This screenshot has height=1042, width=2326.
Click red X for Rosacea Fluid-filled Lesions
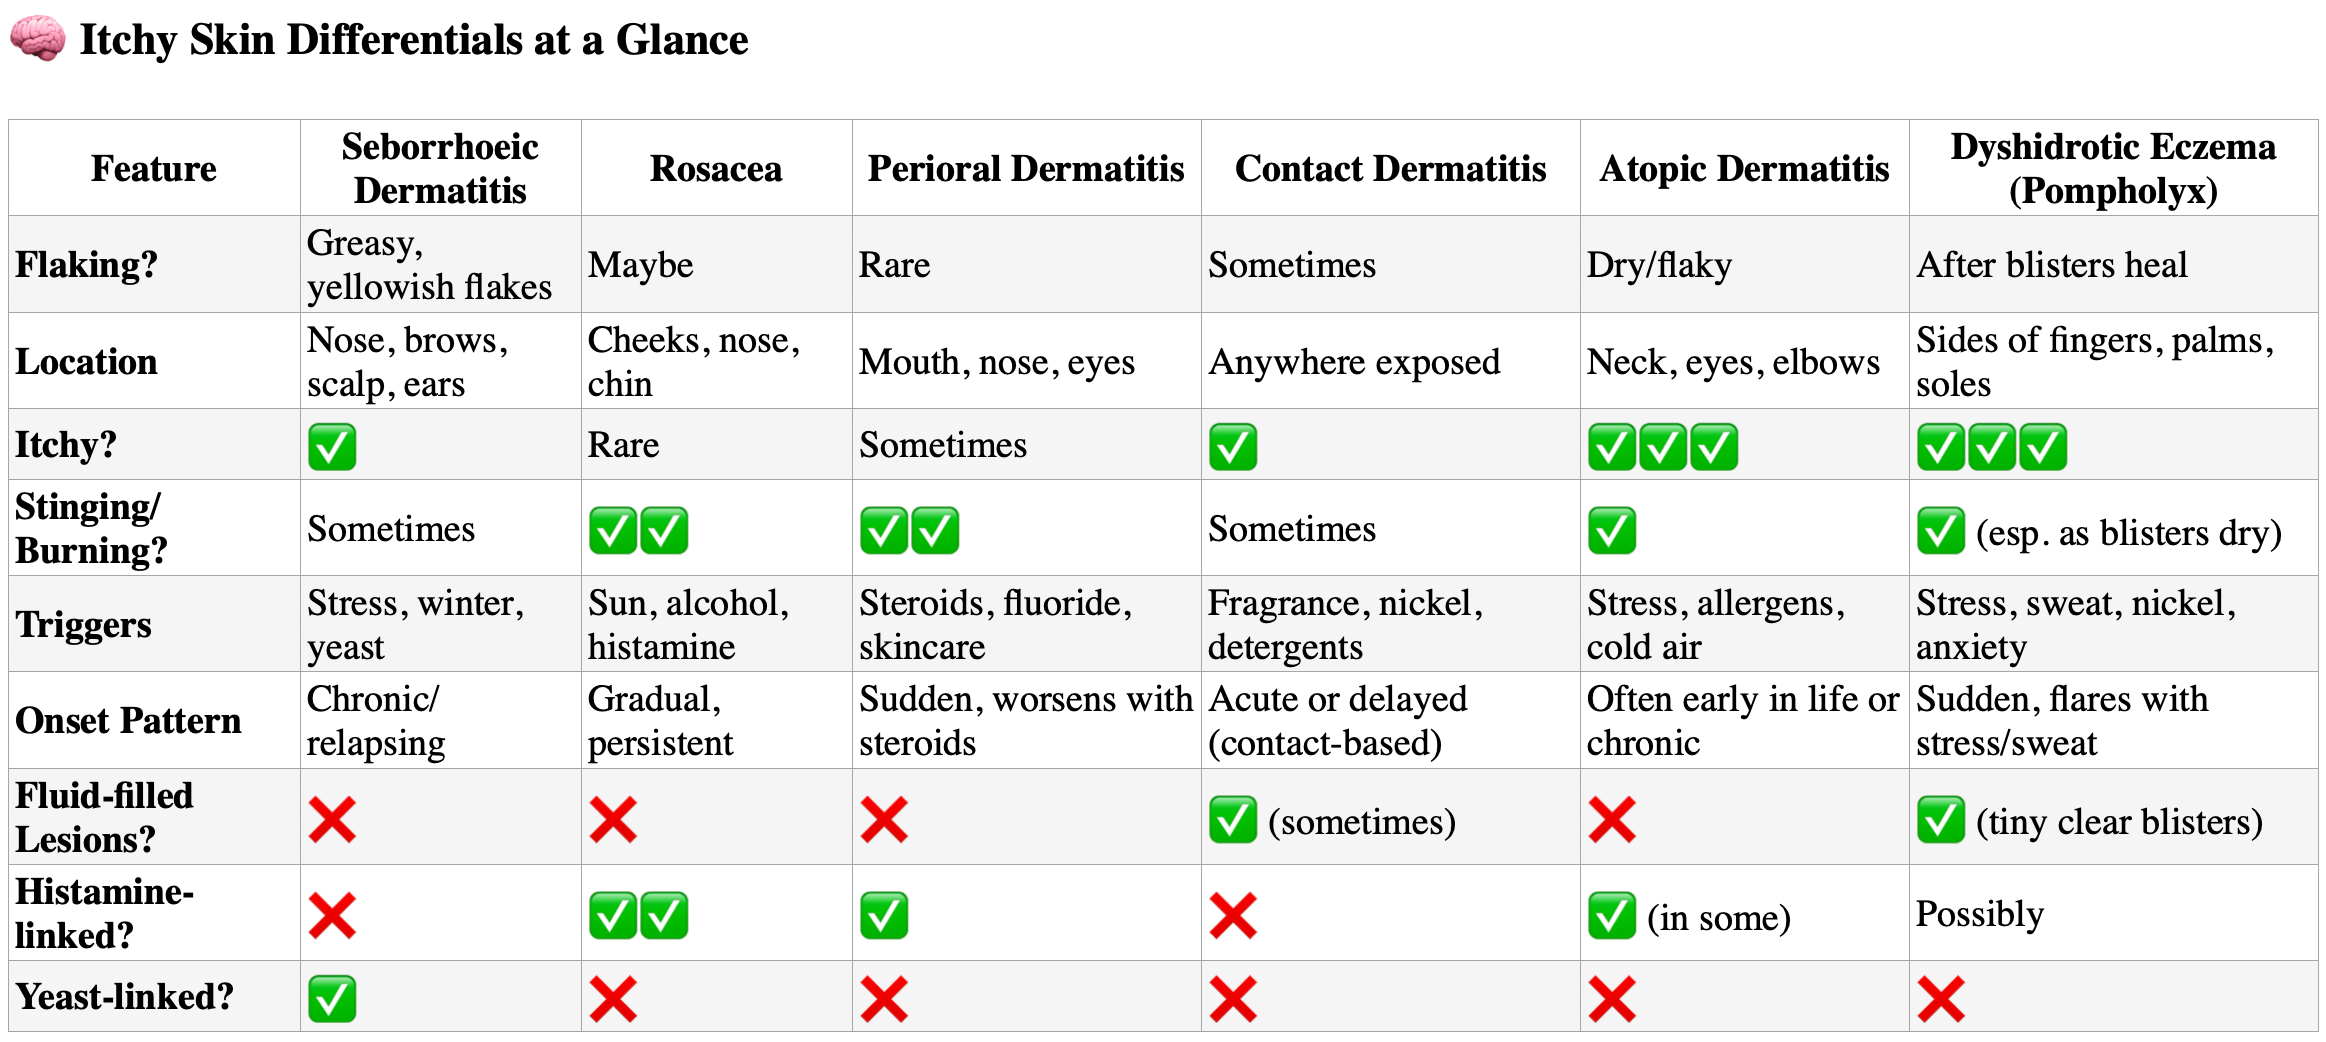[x=613, y=819]
